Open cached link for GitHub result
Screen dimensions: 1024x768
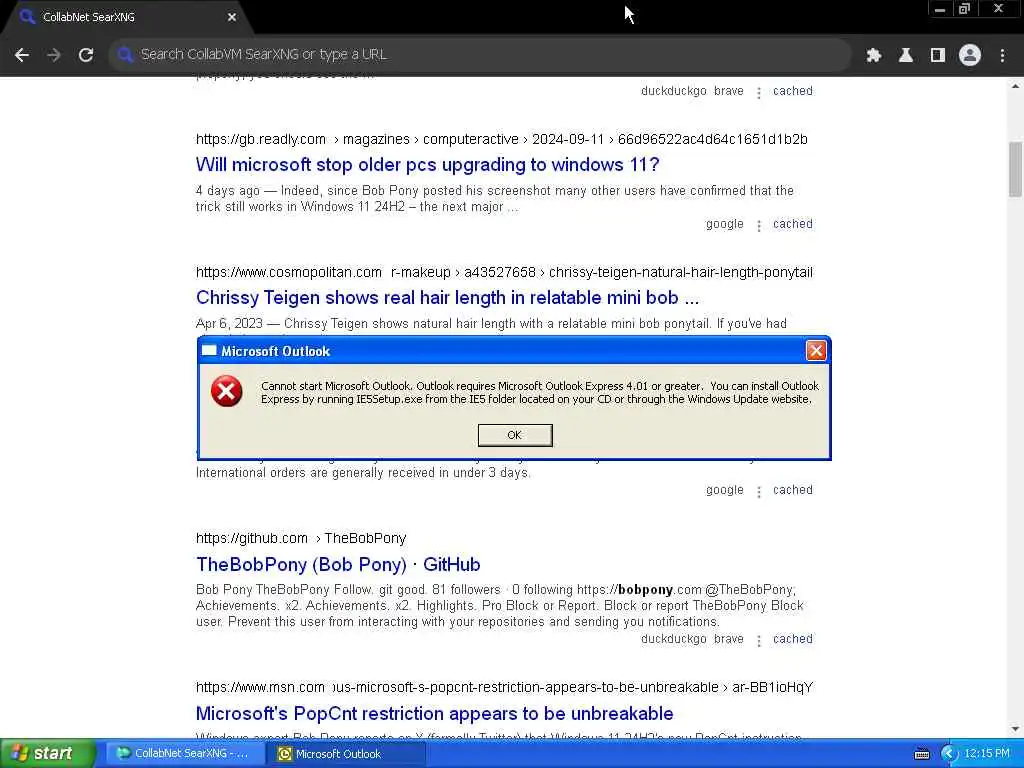[793, 639]
